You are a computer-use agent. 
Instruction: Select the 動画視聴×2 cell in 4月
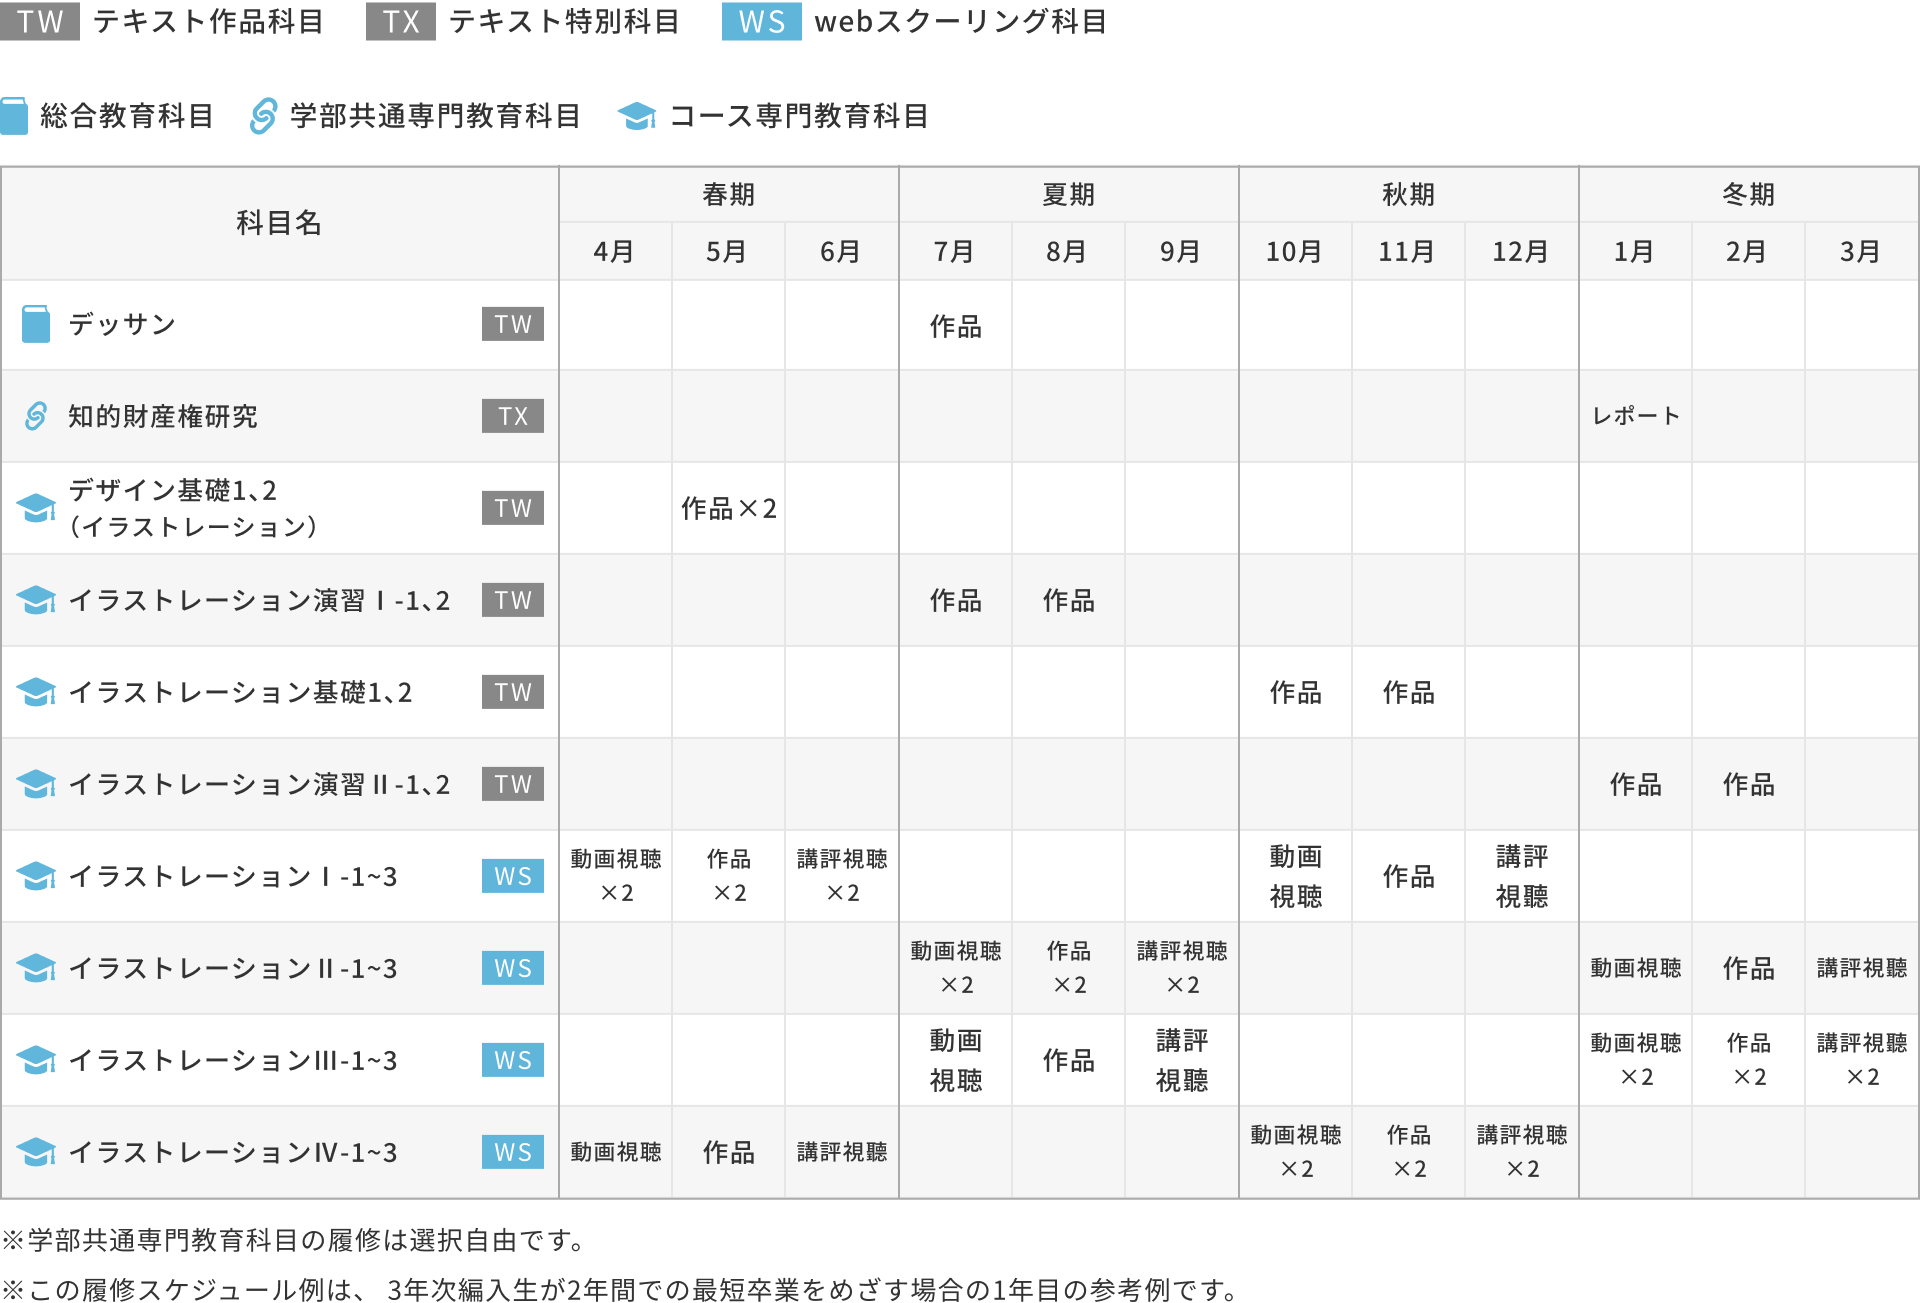click(614, 875)
